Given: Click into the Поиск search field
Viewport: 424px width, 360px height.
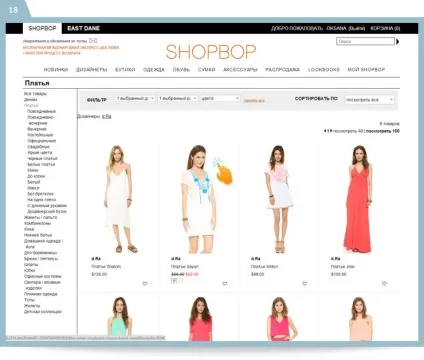Looking at the screenshot, I should click(x=365, y=42).
